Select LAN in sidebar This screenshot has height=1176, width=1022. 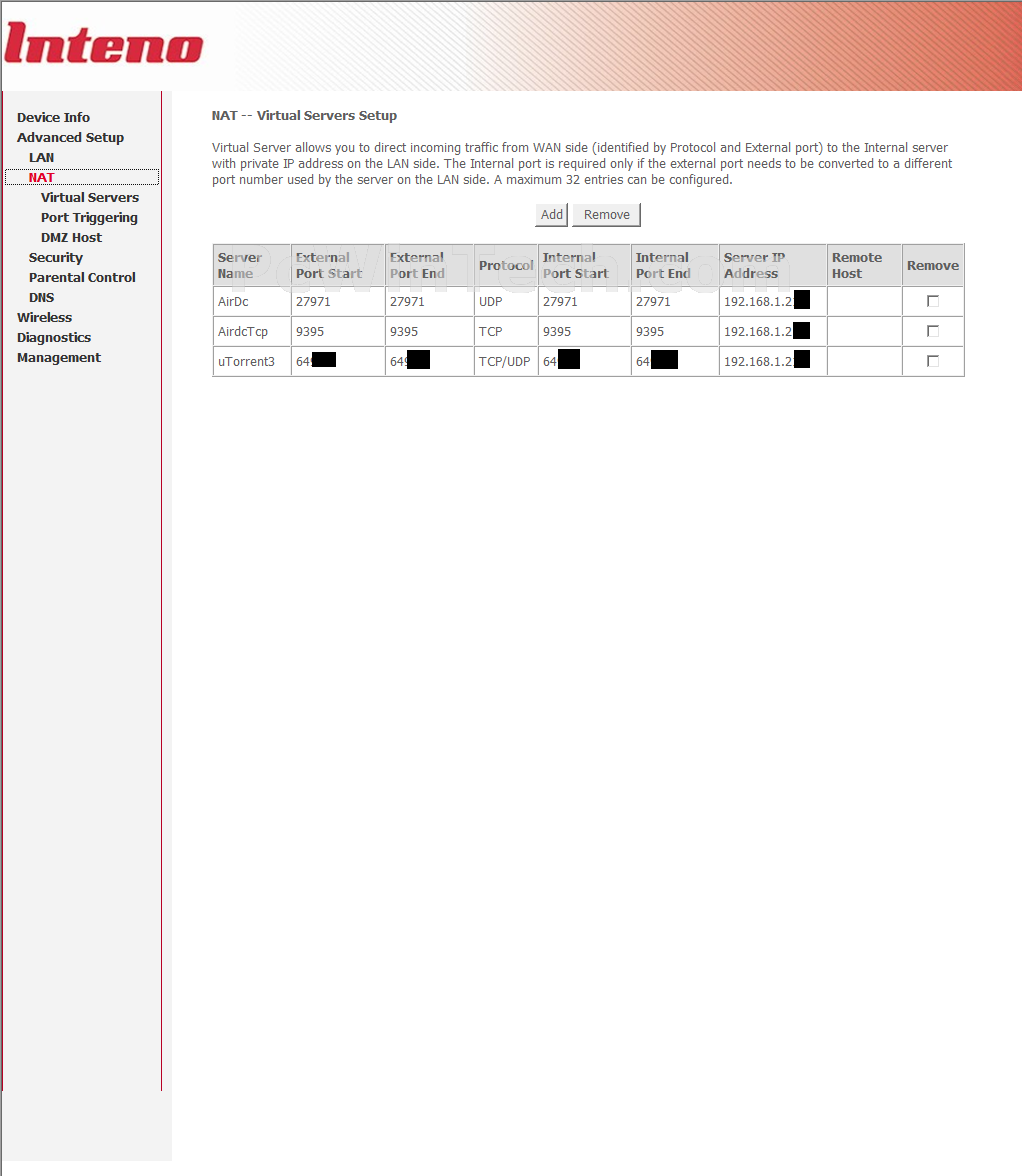pyautogui.click(x=41, y=158)
